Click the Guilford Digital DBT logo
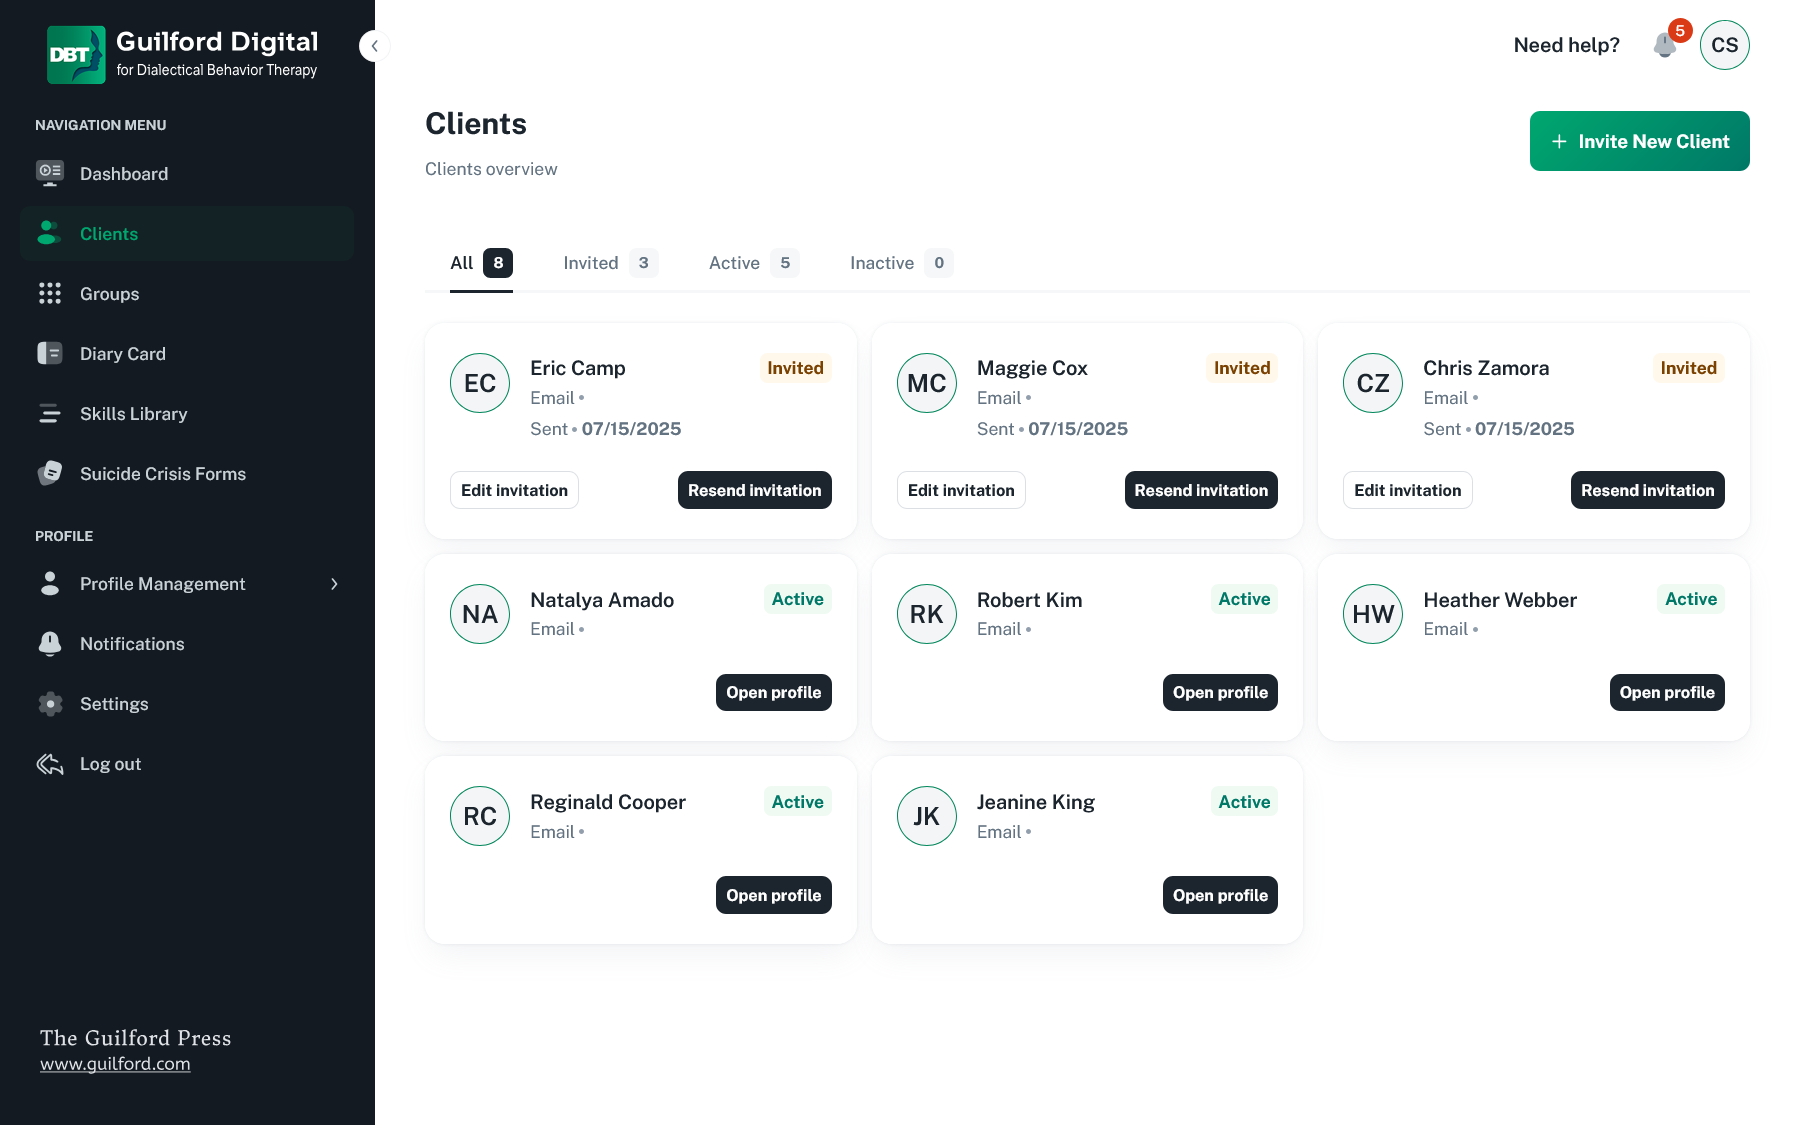Viewport: 1800px width, 1125px height. pyautogui.click(x=76, y=55)
